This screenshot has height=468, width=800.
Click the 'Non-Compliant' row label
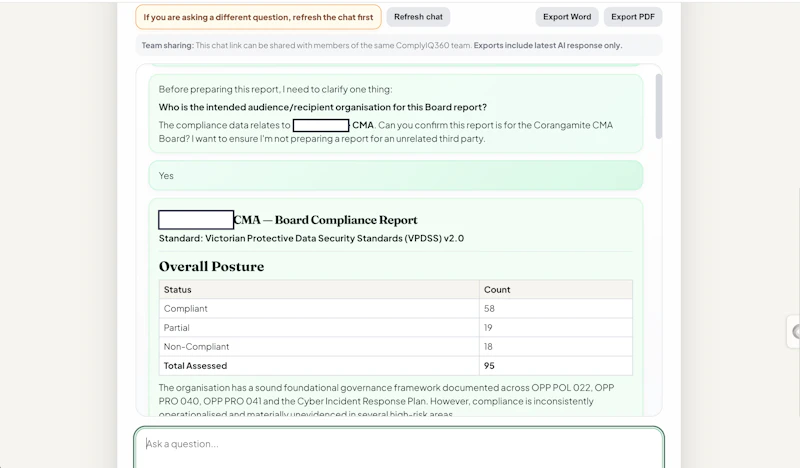(x=196, y=347)
